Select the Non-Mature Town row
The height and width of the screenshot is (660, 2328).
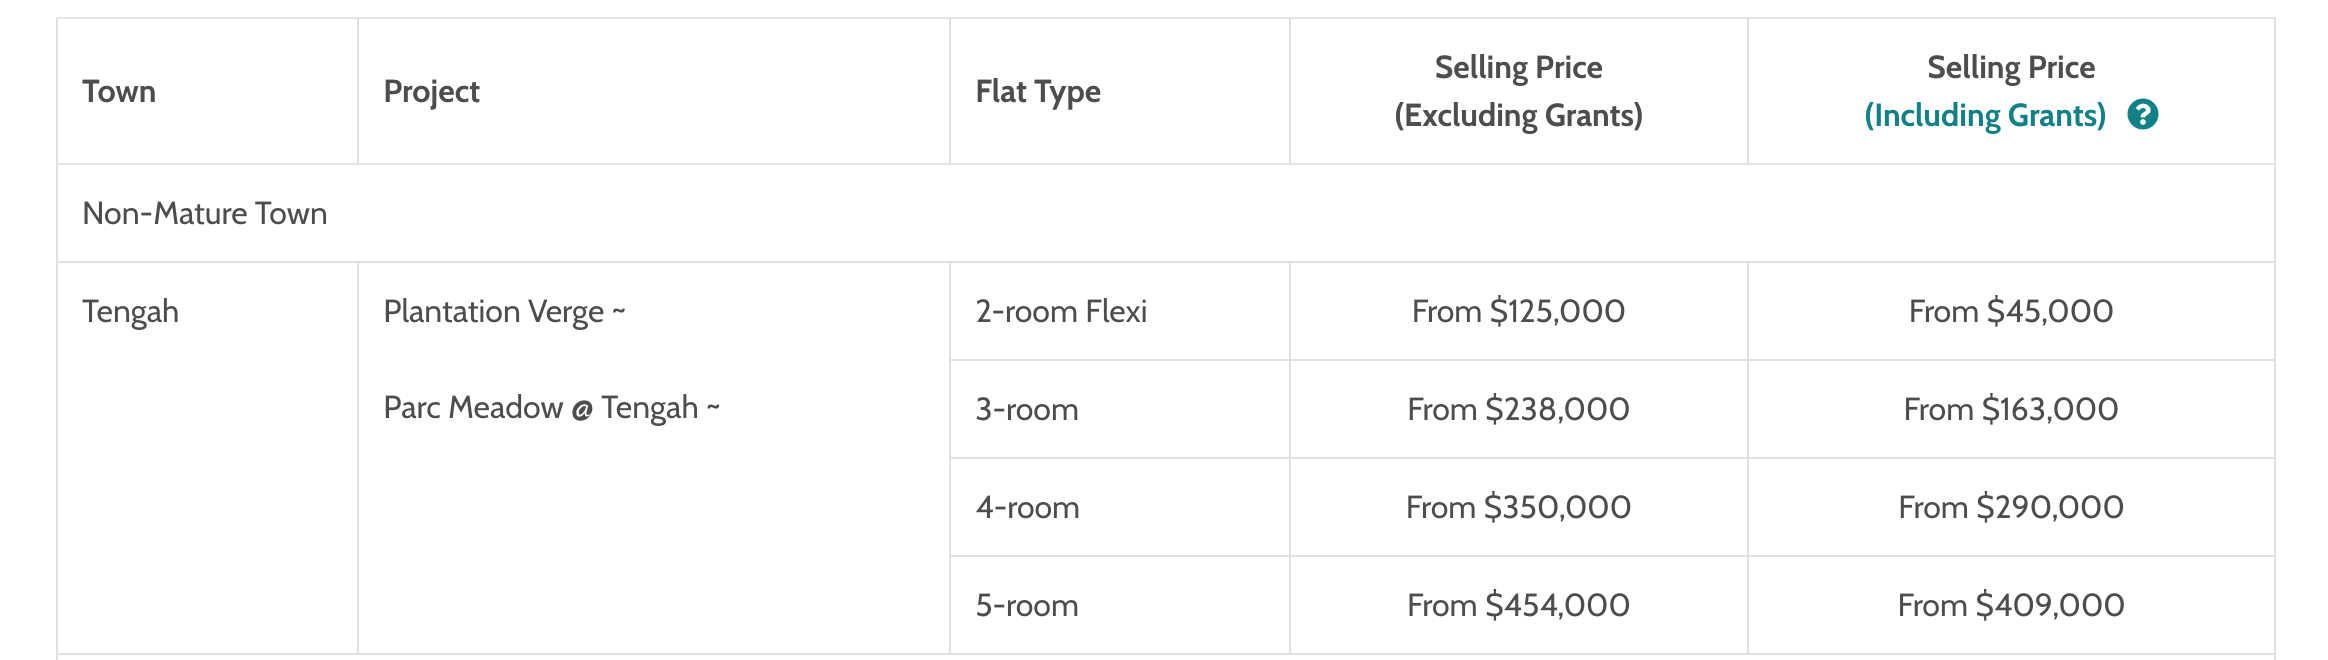[x=1166, y=214]
